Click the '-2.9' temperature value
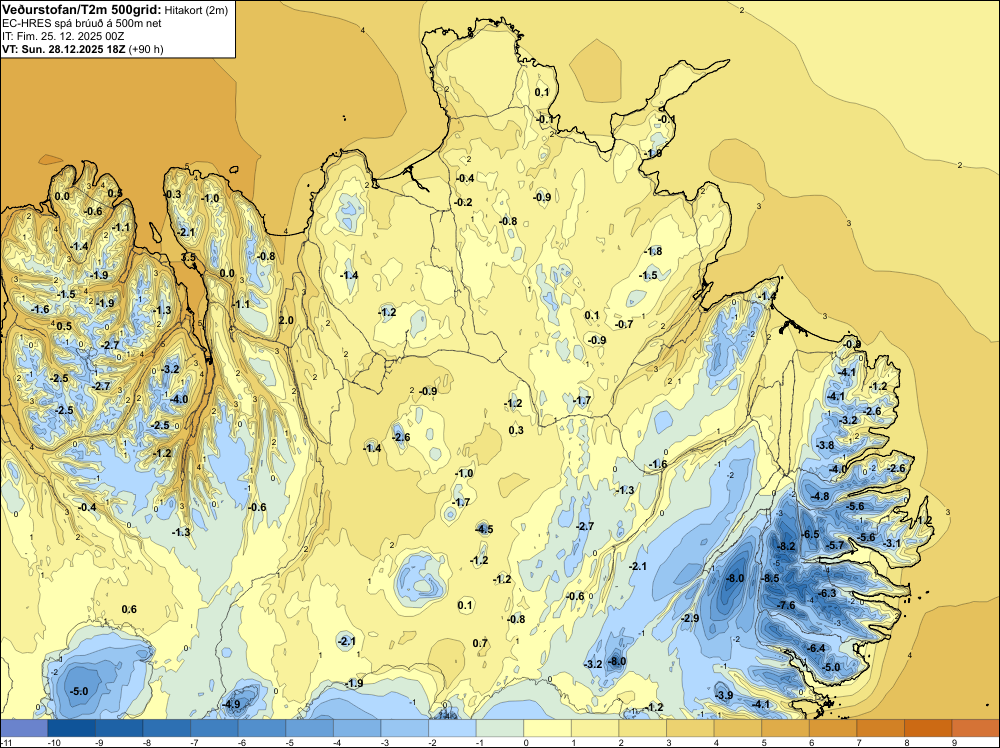Image resolution: width=1000 pixels, height=748 pixels. pos(691,619)
